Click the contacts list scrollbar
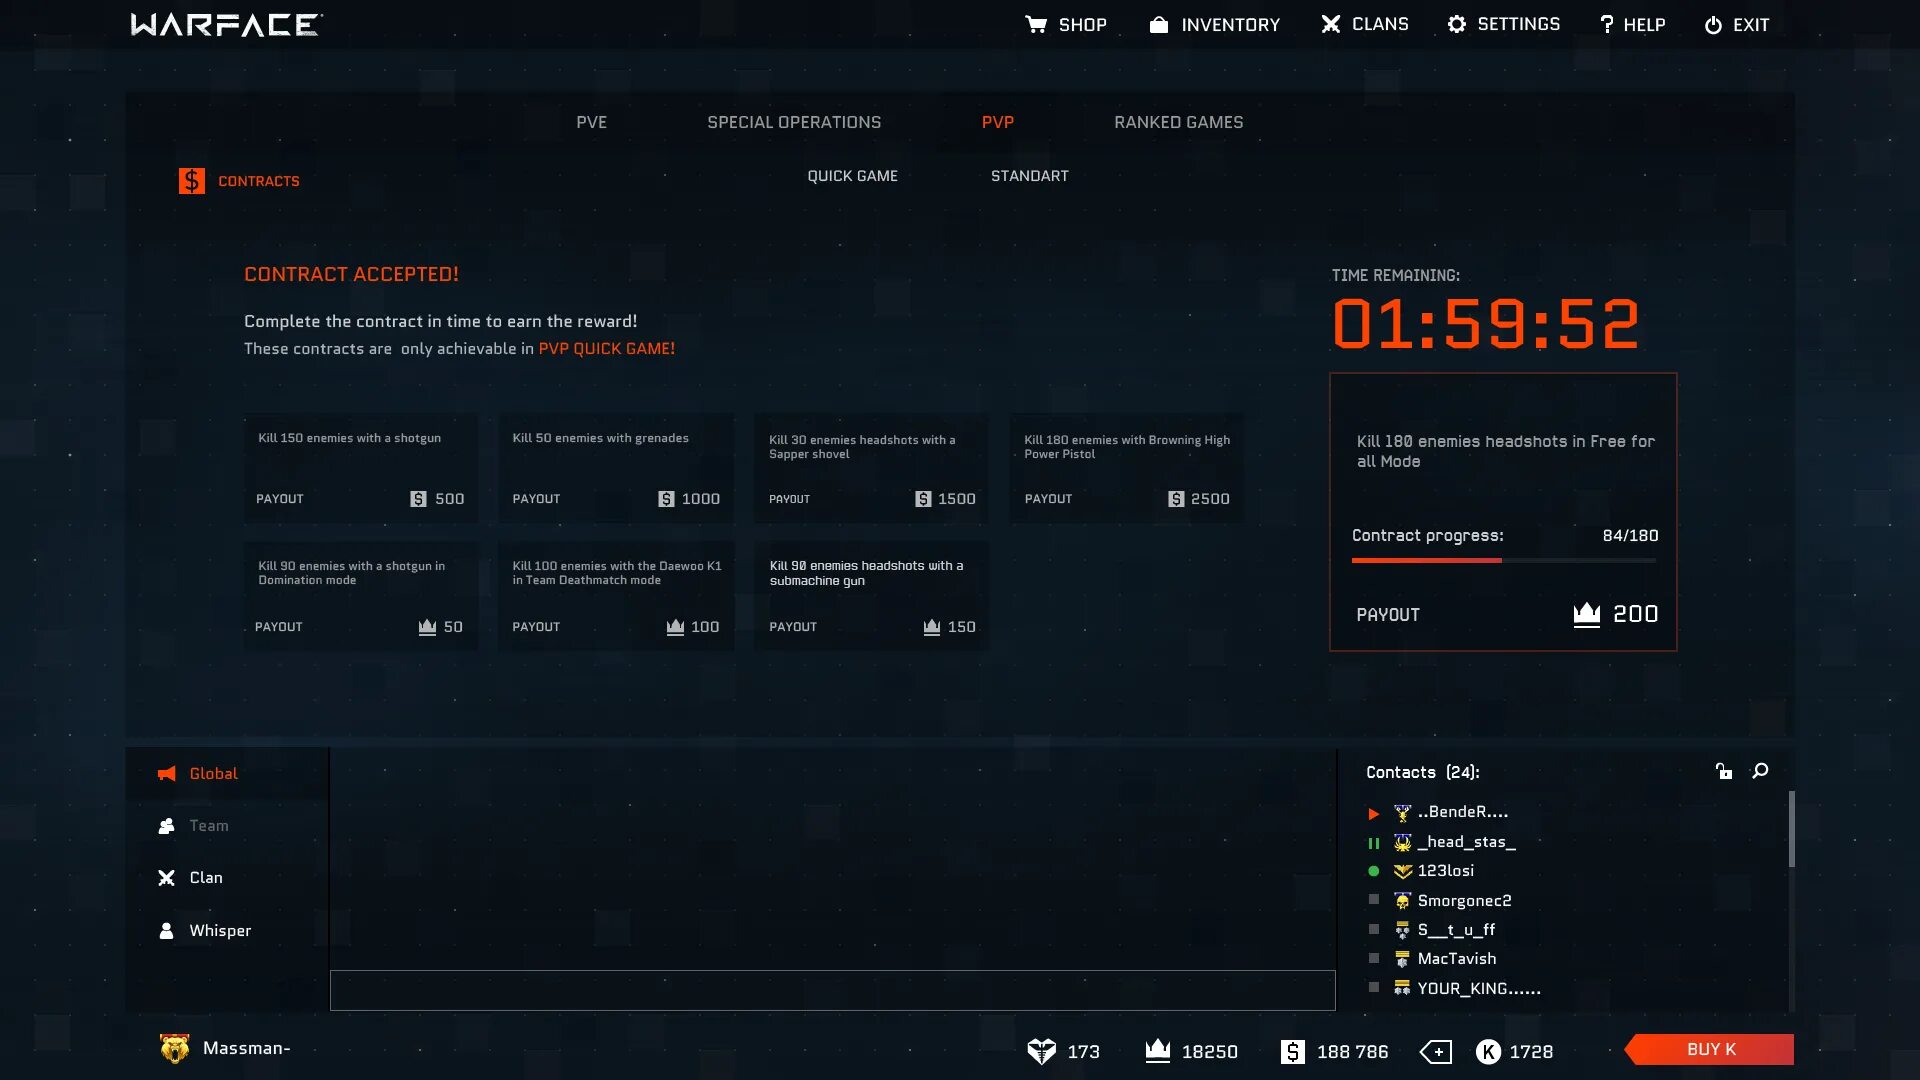Image resolution: width=1920 pixels, height=1080 pixels. pyautogui.click(x=1791, y=830)
